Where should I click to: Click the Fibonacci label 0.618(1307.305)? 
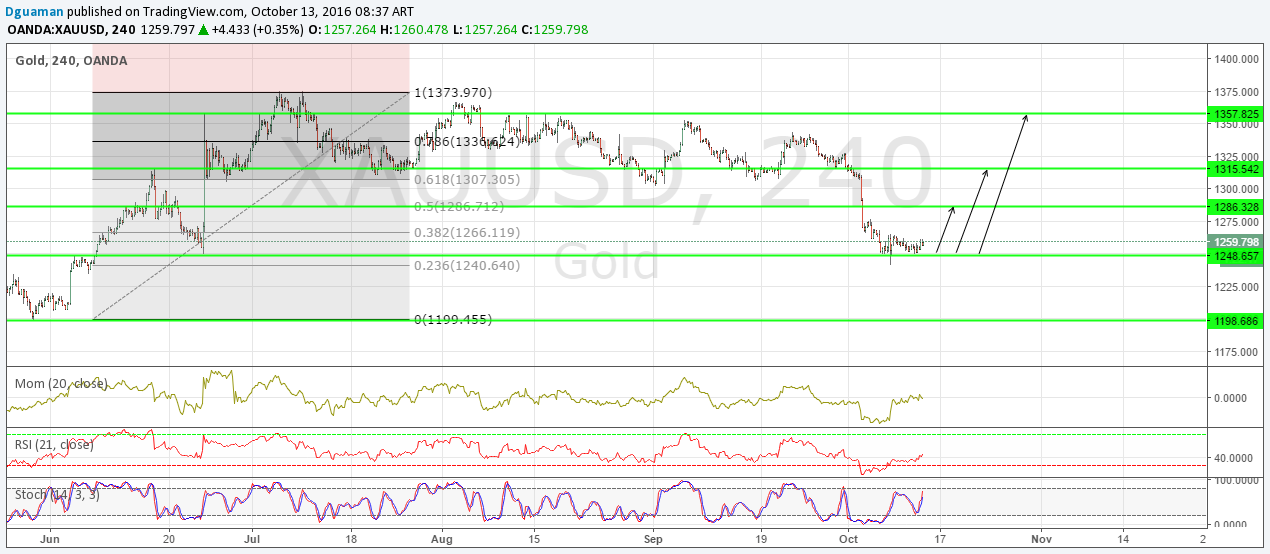[x=465, y=179]
